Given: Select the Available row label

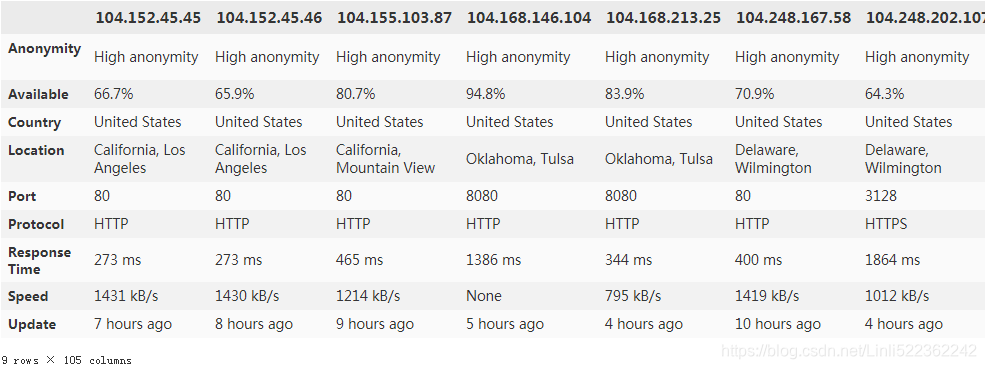Looking at the screenshot, I should coord(38,94).
